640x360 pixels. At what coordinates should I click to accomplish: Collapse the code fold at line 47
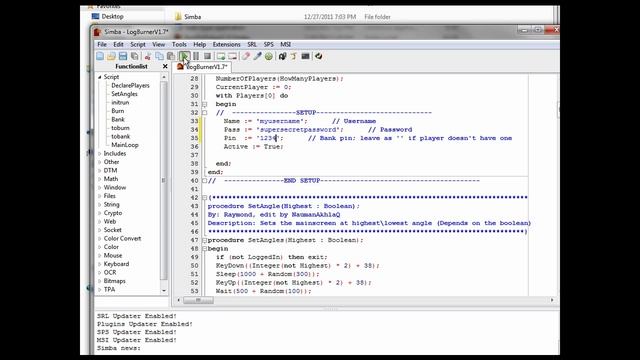coord(205,240)
